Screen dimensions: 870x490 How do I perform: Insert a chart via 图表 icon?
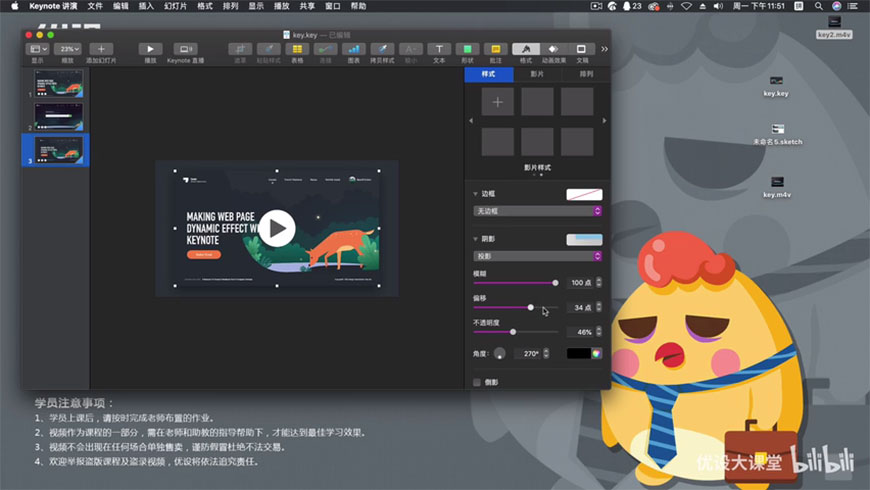353,49
